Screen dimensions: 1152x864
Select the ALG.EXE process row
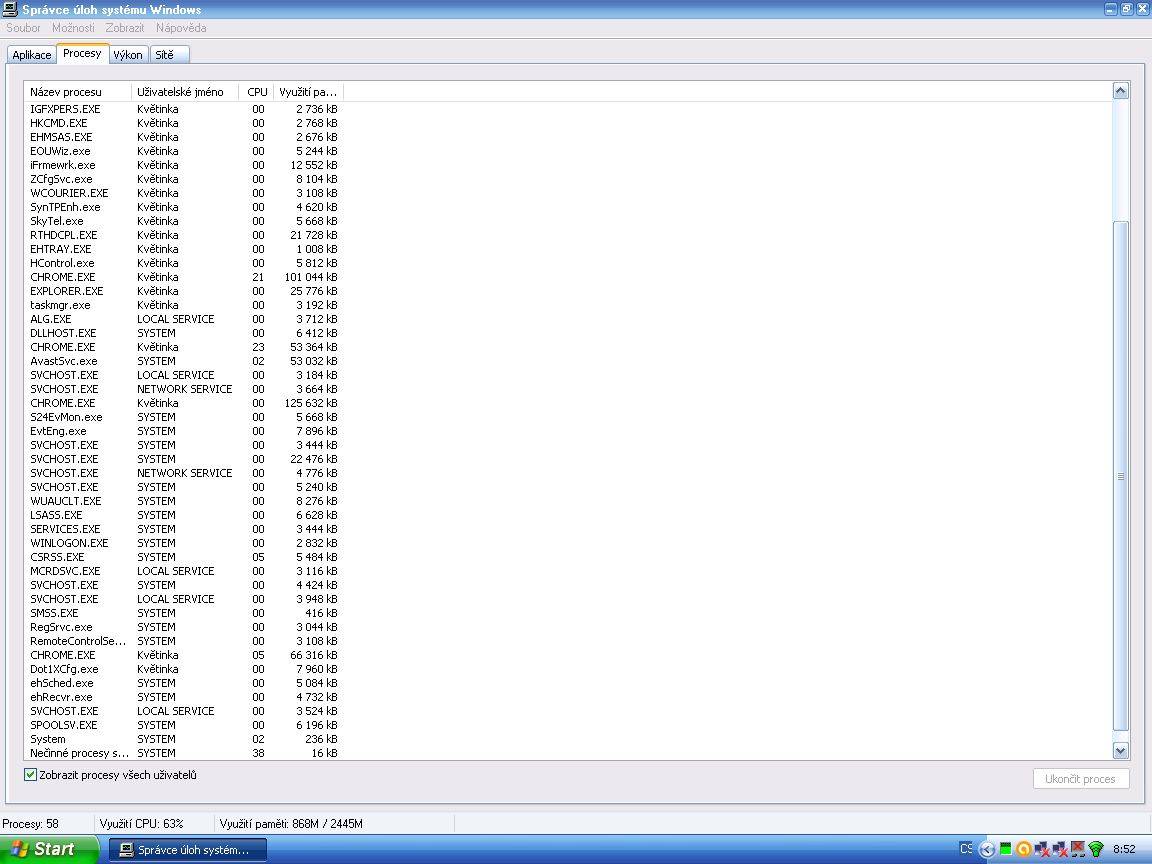(x=184, y=319)
